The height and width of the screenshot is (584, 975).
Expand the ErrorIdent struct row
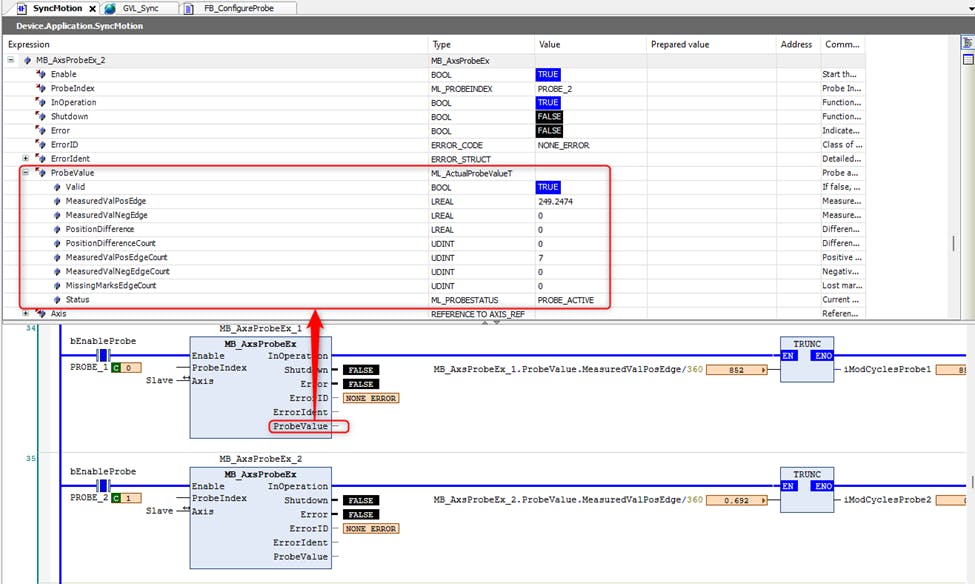pos(26,159)
